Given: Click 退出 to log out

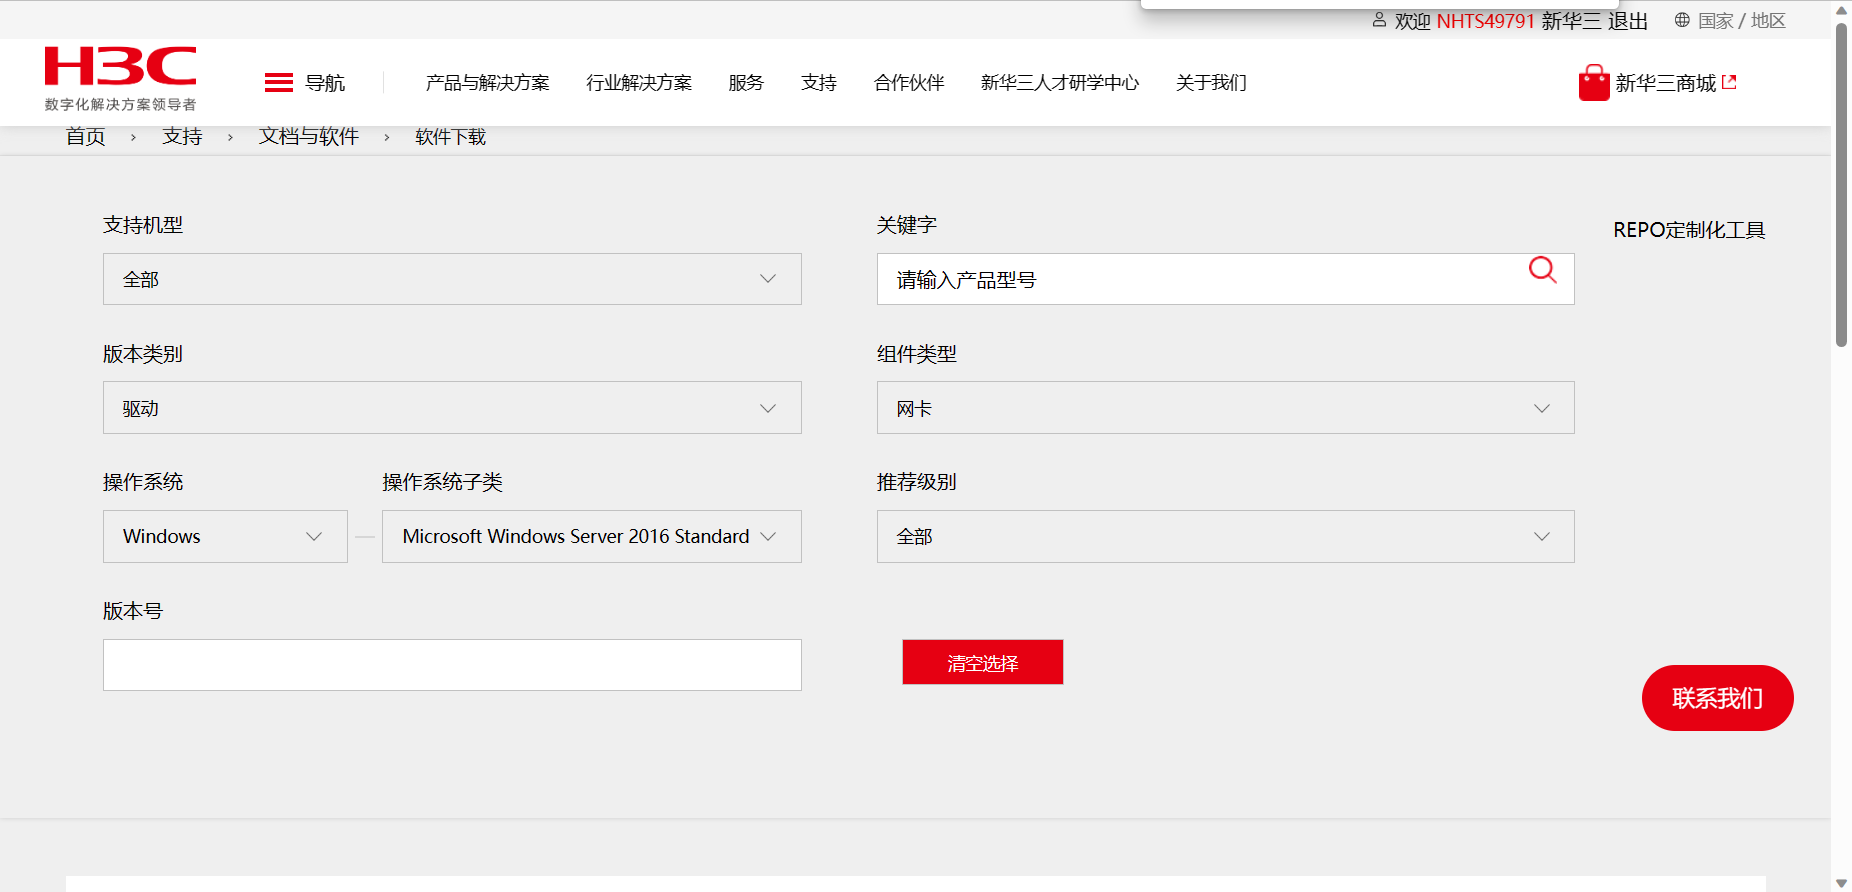Looking at the screenshot, I should (1628, 21).
